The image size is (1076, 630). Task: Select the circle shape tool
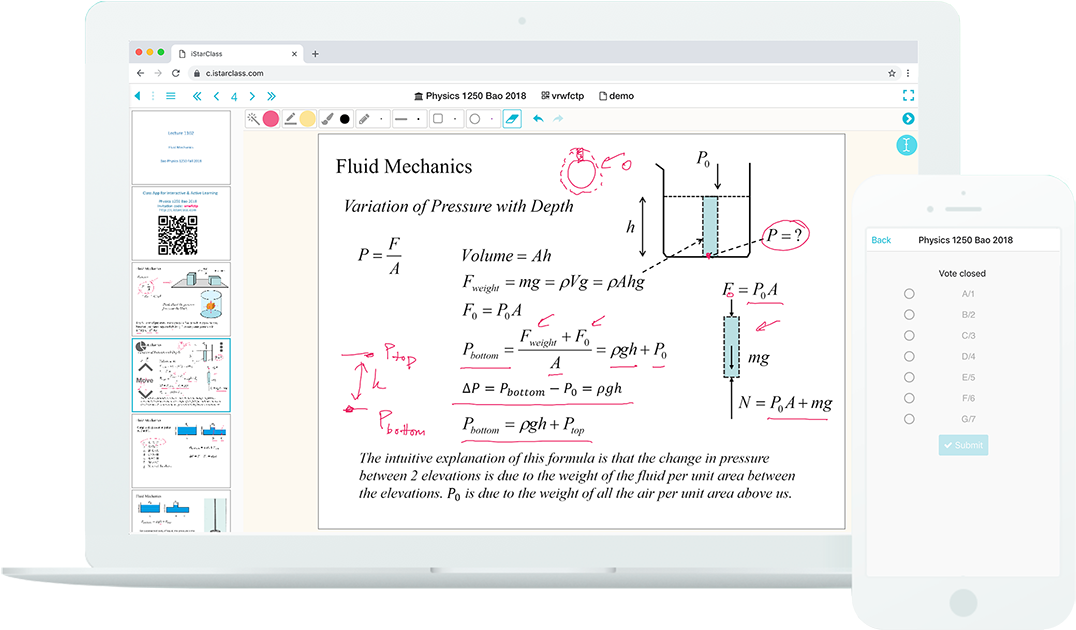coord(474,119)
